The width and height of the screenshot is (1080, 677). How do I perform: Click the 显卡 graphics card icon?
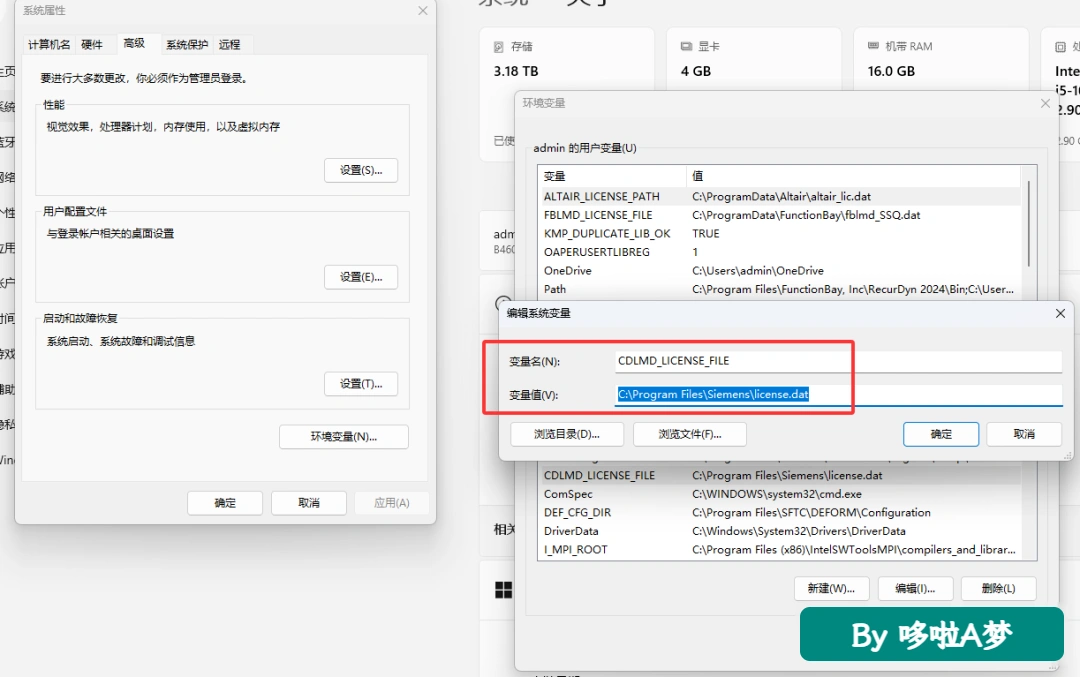coord(686,46)
